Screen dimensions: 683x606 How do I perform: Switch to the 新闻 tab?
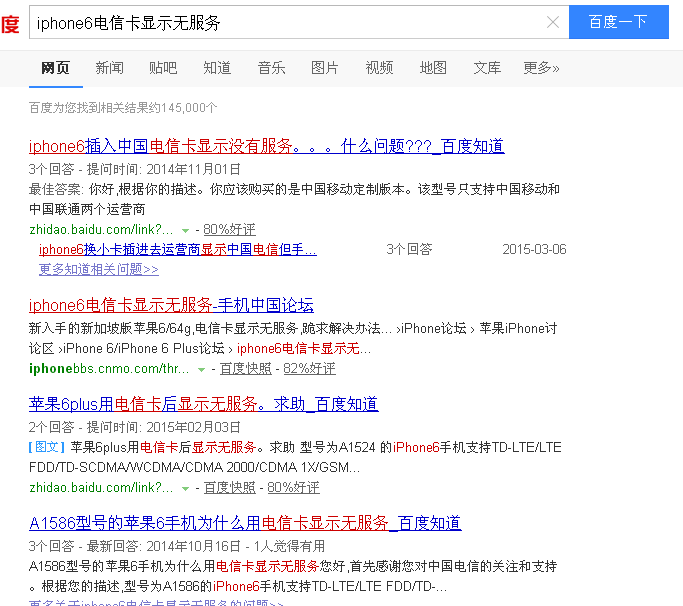pos(109,68)
